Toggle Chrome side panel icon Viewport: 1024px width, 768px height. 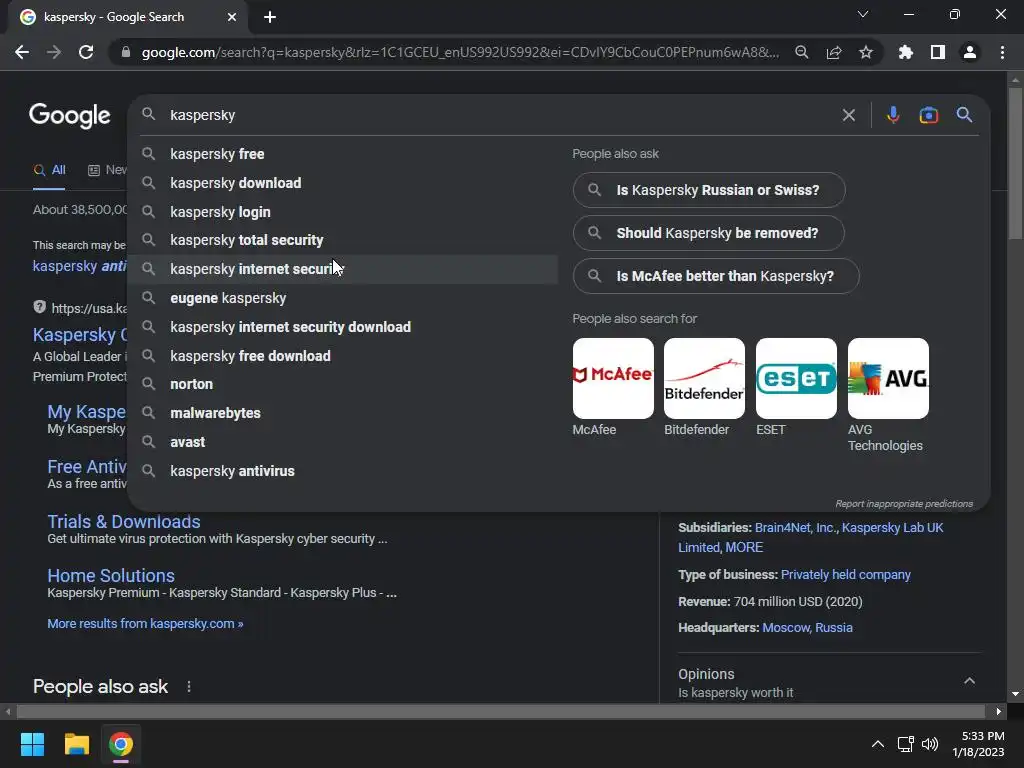coord(938,52)
